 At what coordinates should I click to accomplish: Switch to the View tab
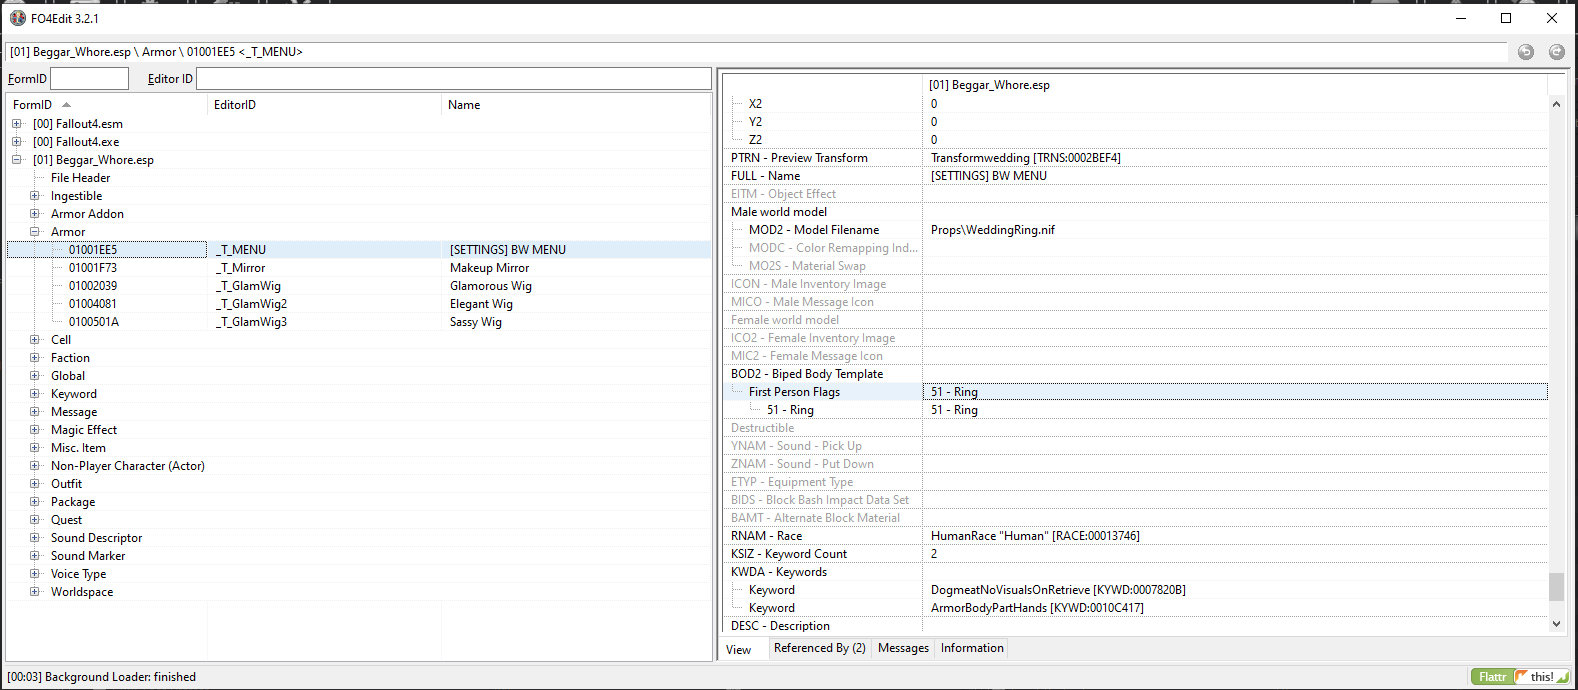tap(744, 649)
